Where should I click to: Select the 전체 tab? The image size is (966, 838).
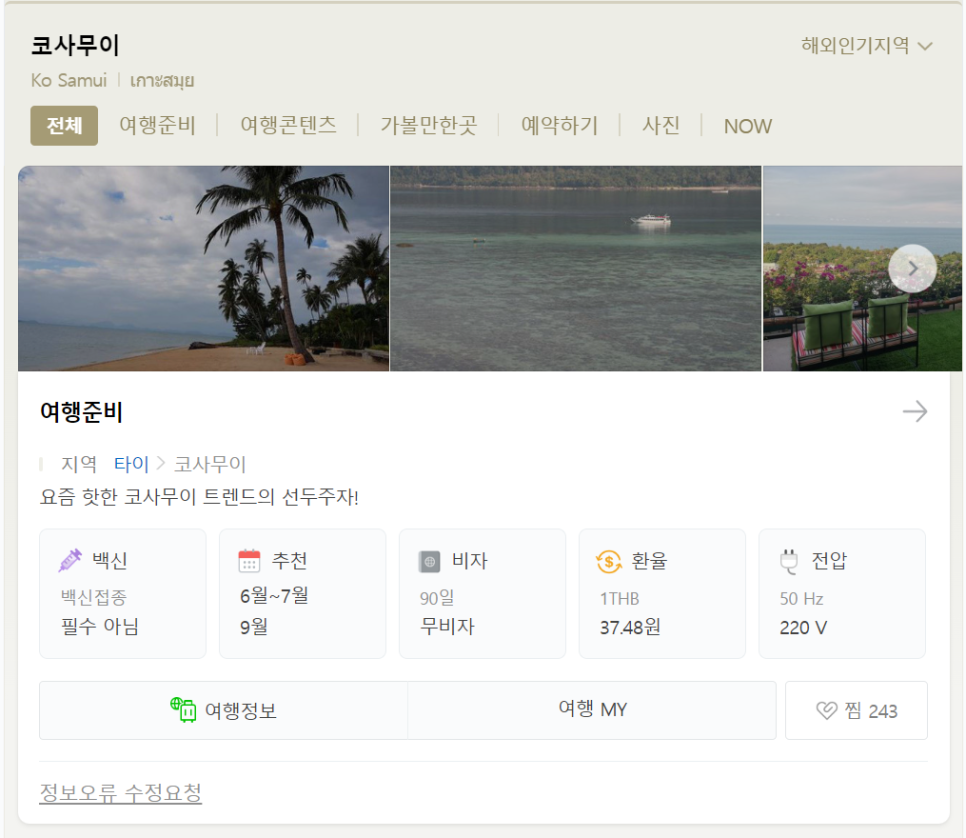point(64,126)
